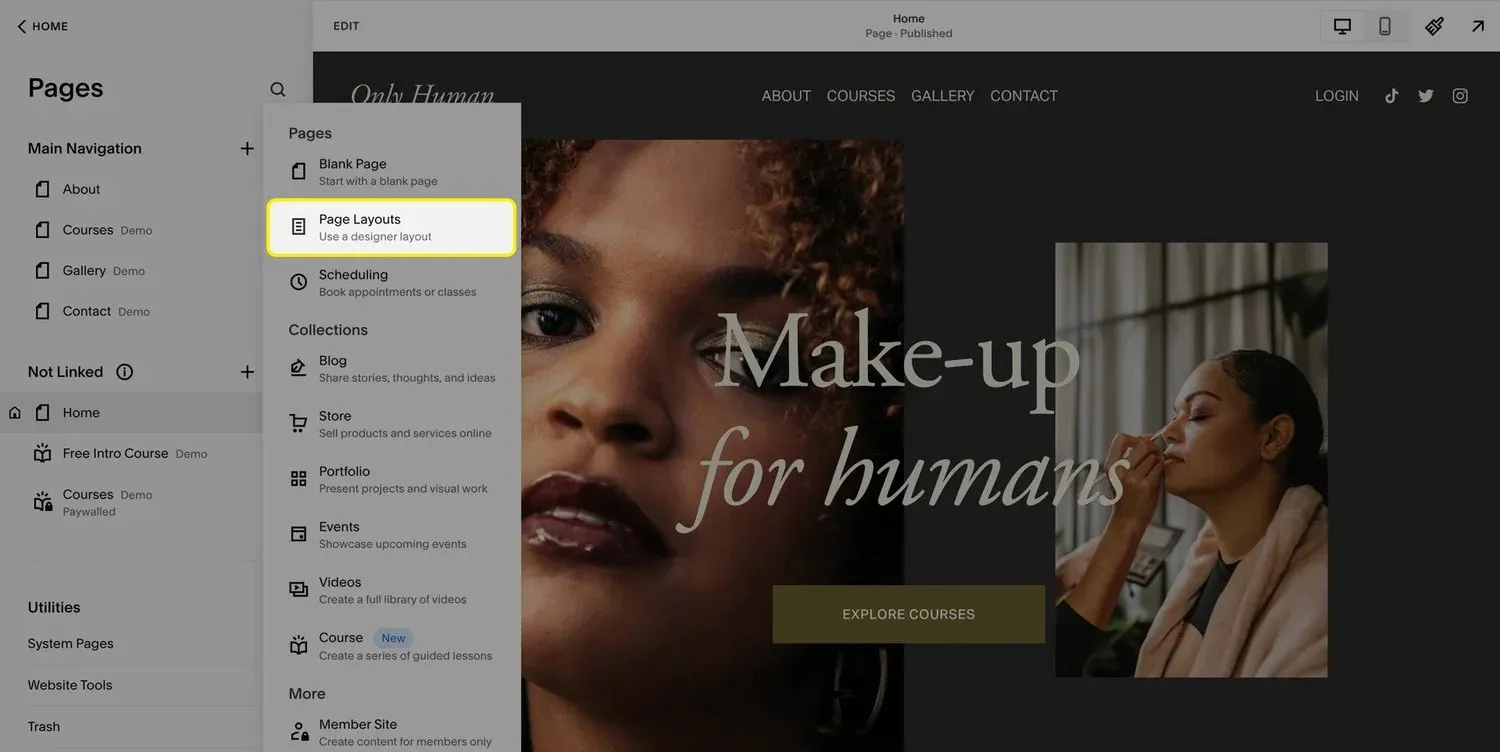1500x752 pixels.
Task: Open site styles paintbrush icon
Action: [x=1434, y=26]
